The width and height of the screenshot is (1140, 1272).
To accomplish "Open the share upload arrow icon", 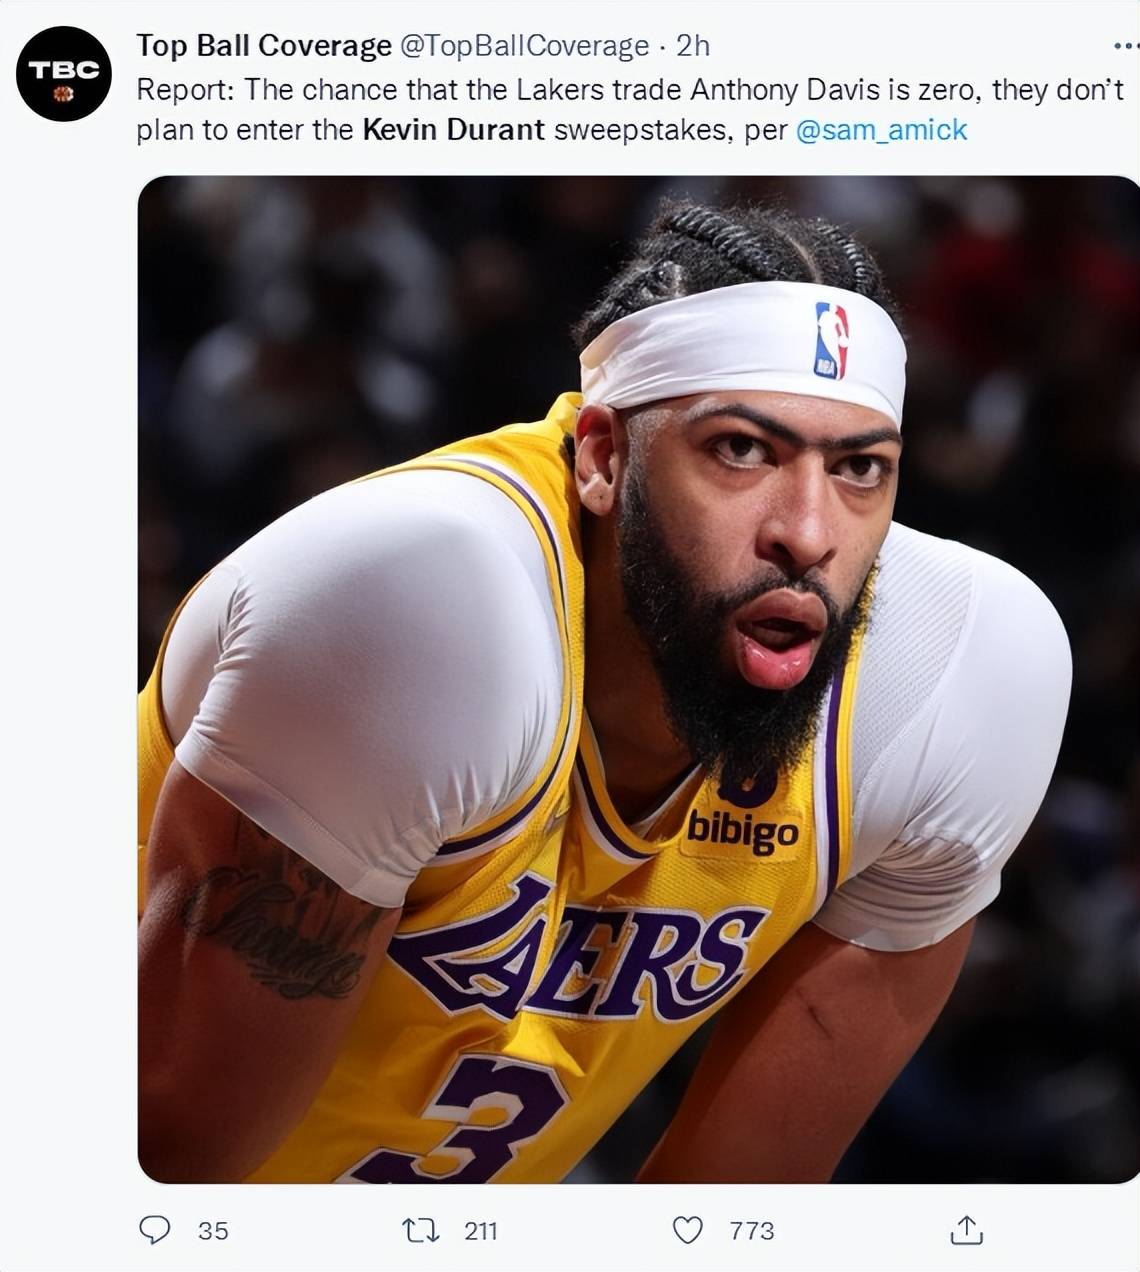I will click(966, 1229).
